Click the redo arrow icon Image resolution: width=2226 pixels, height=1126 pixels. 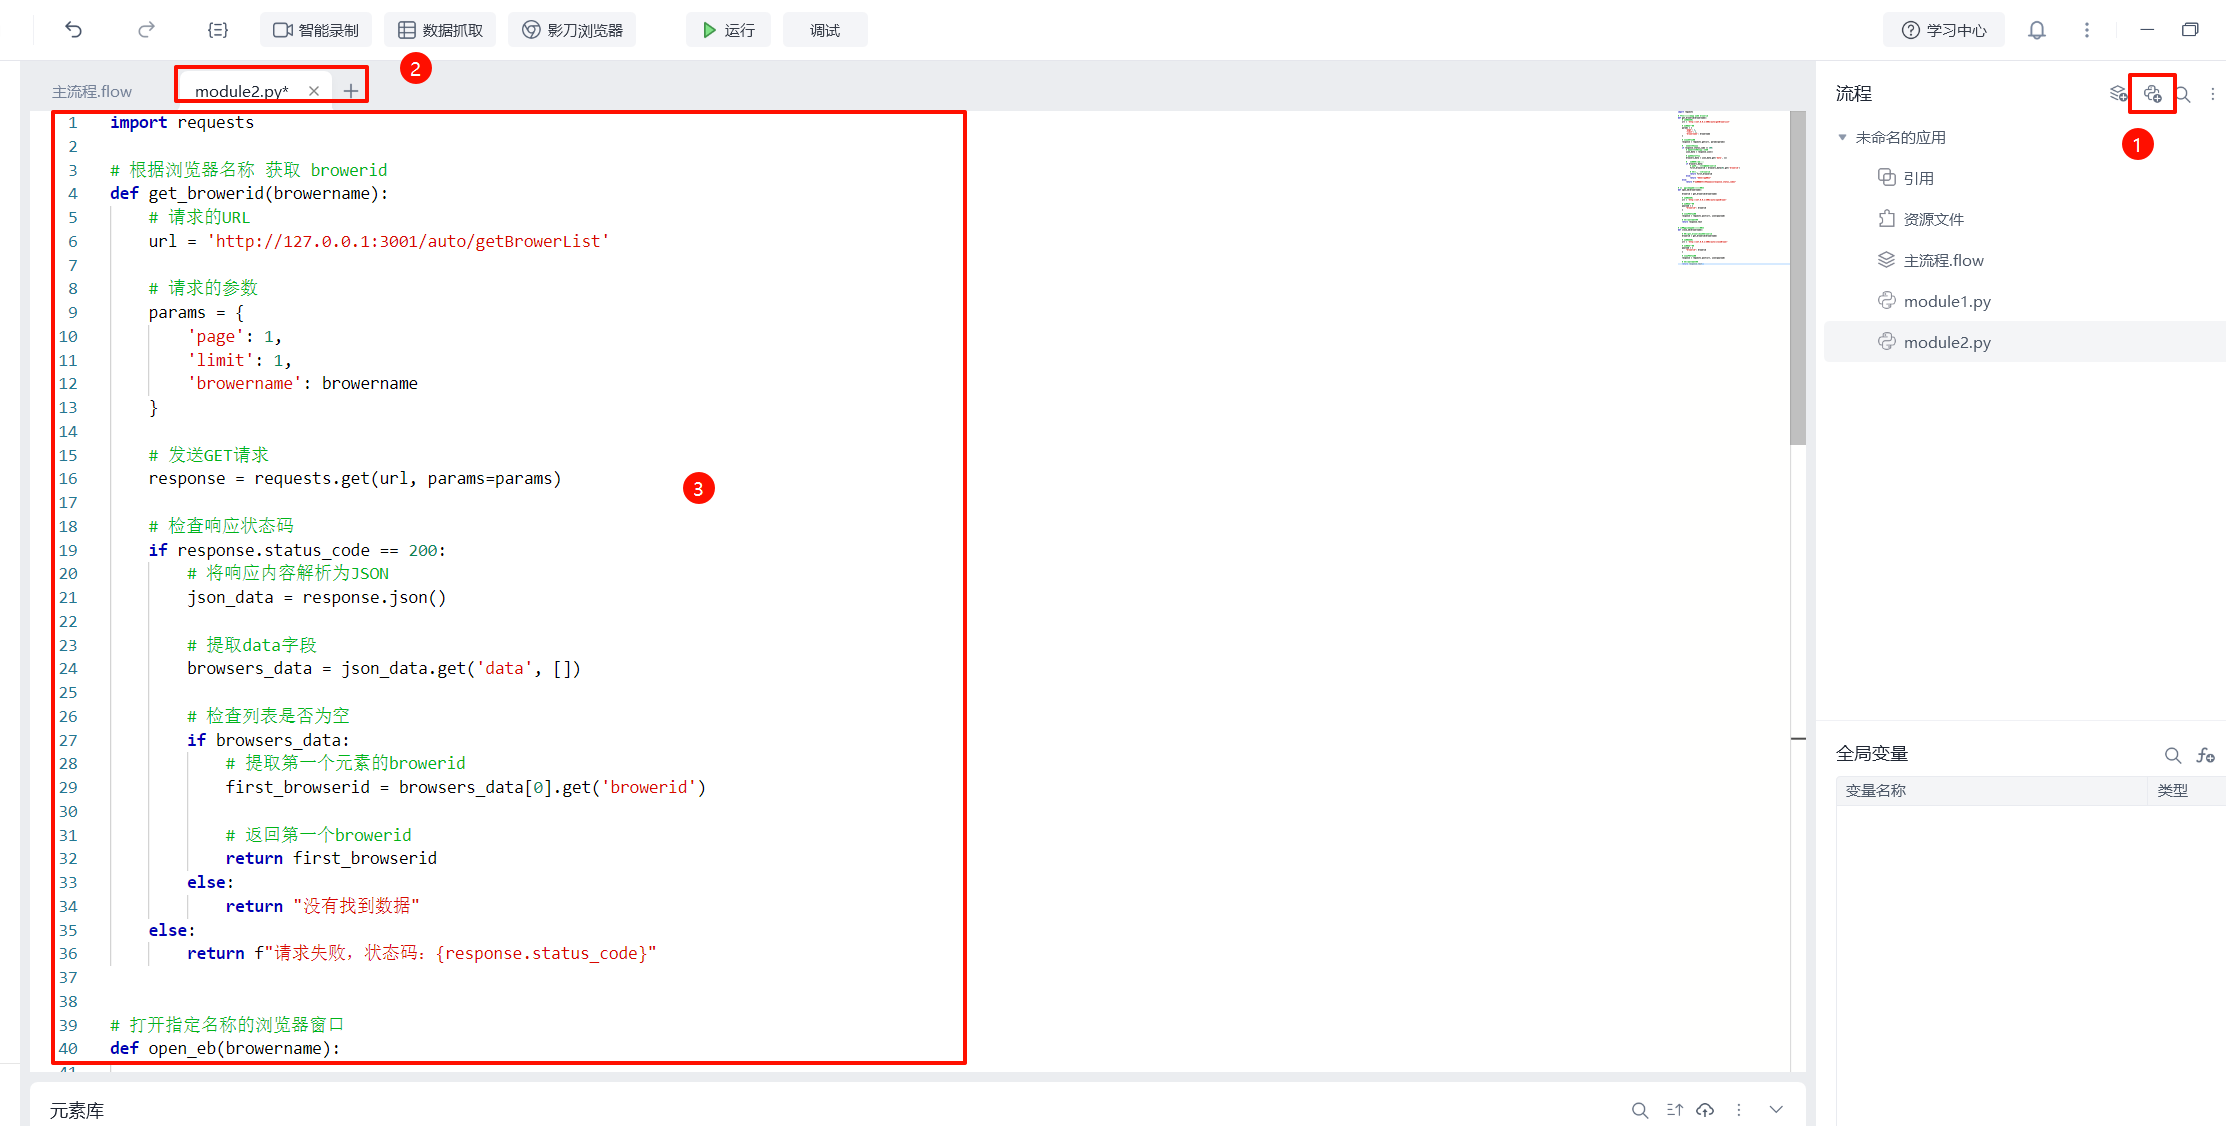tap(146, 30)
